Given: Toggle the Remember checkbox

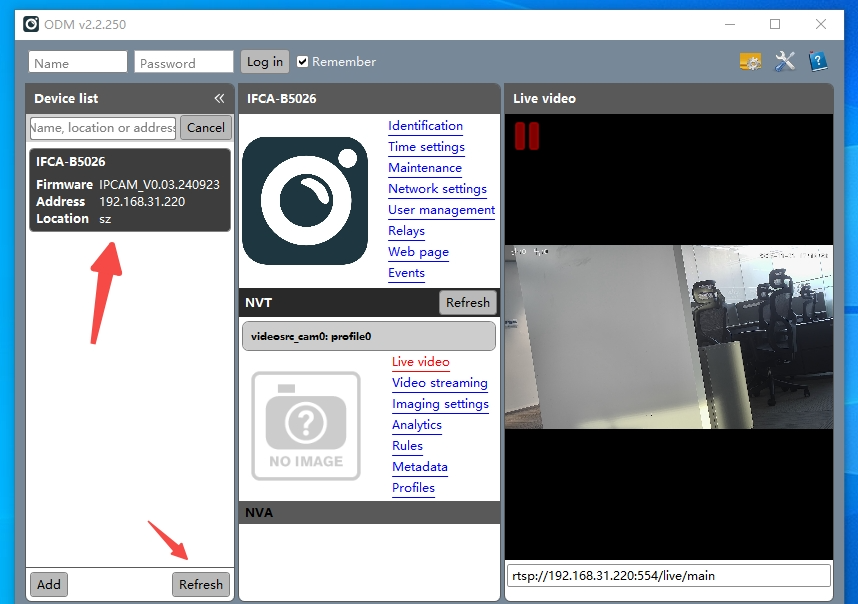Looking at the screenshot, I should (302, 61).
